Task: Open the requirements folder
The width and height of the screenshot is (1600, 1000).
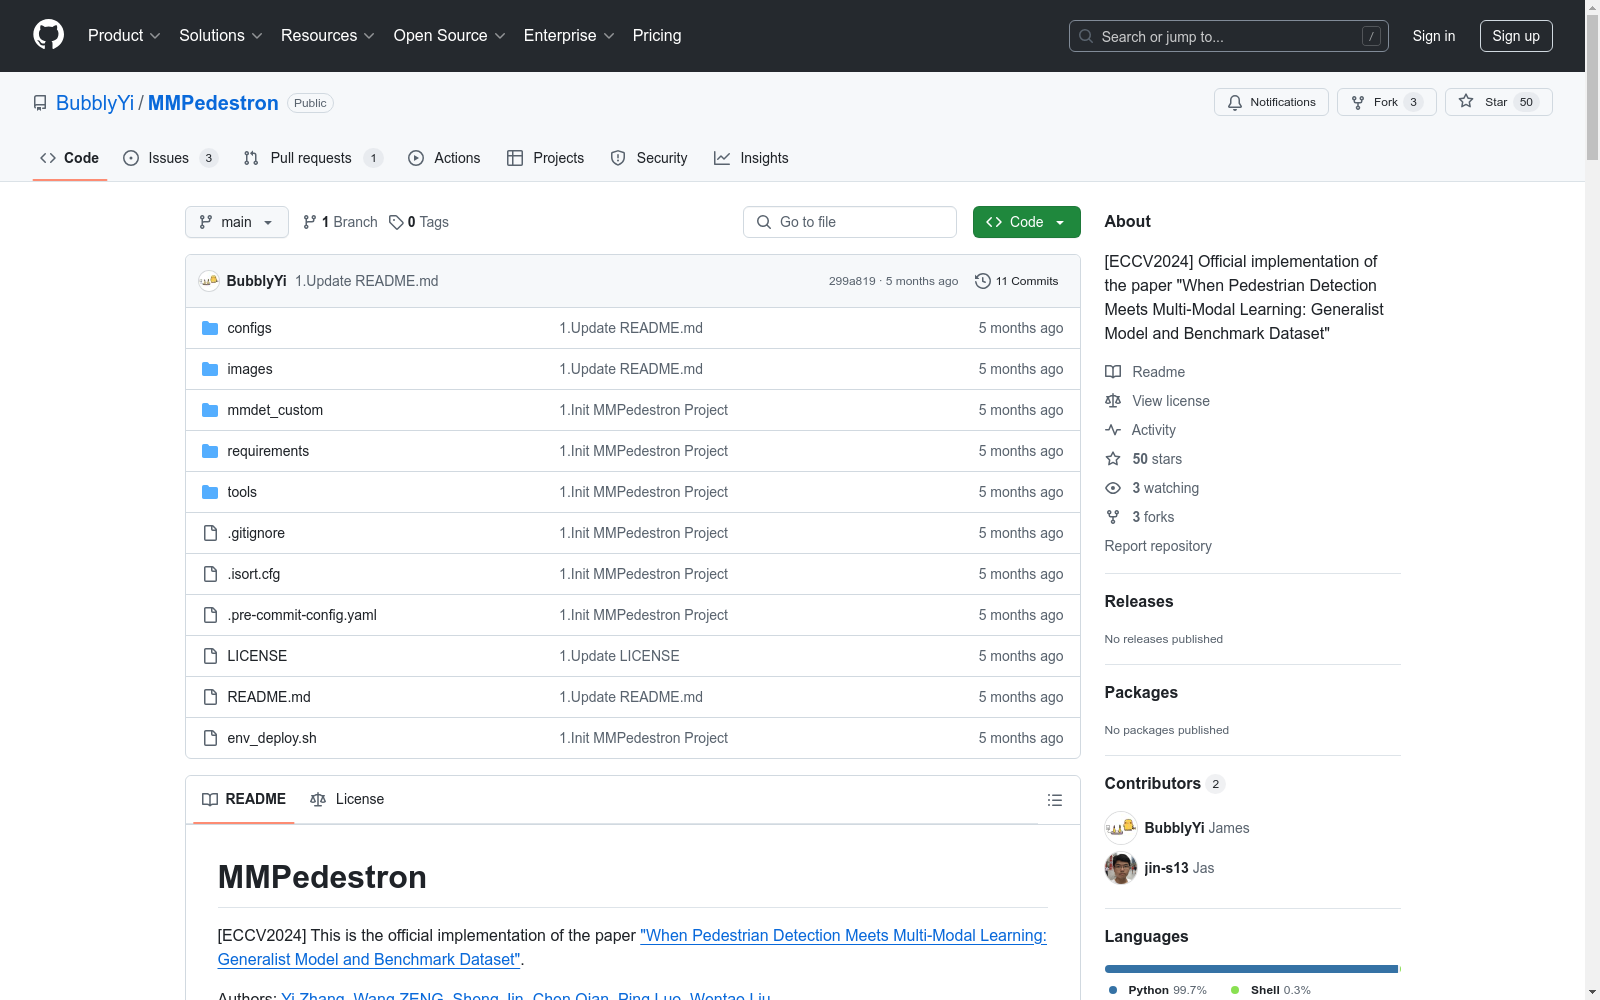Action: pyautogui.click(x=268, y=451)
